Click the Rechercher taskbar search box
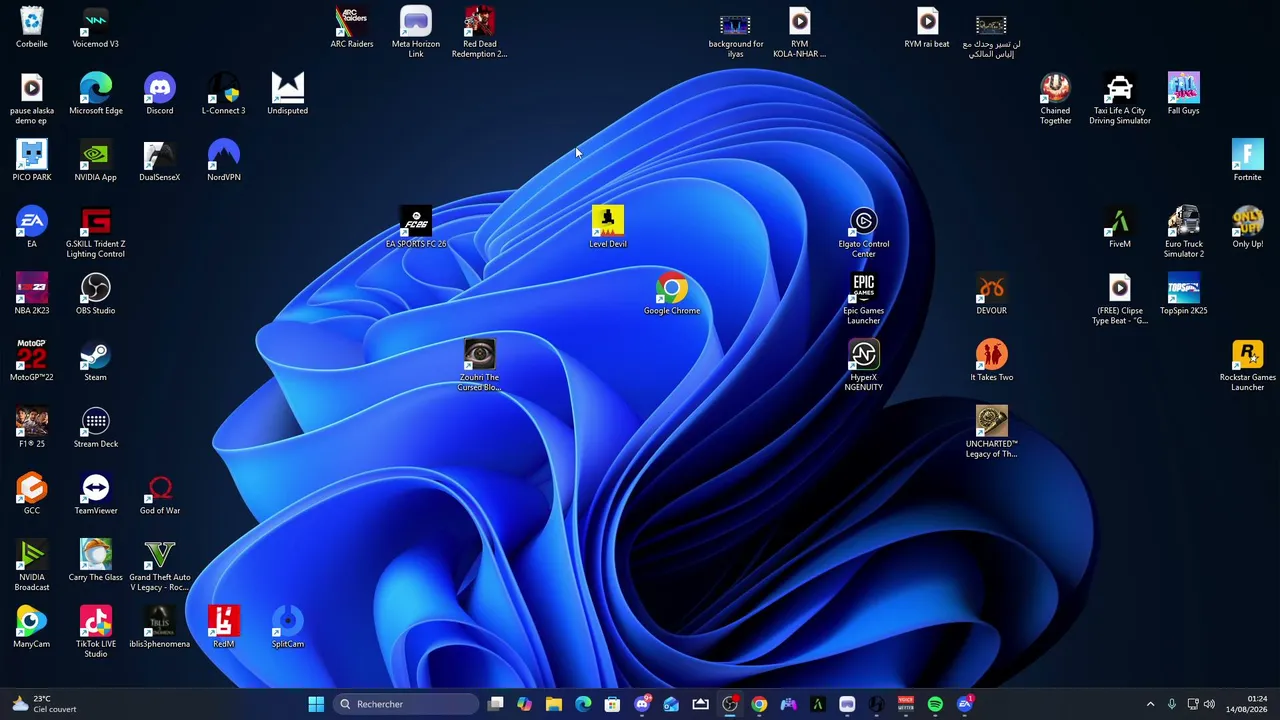The image size is (1280, 720). 408,704
